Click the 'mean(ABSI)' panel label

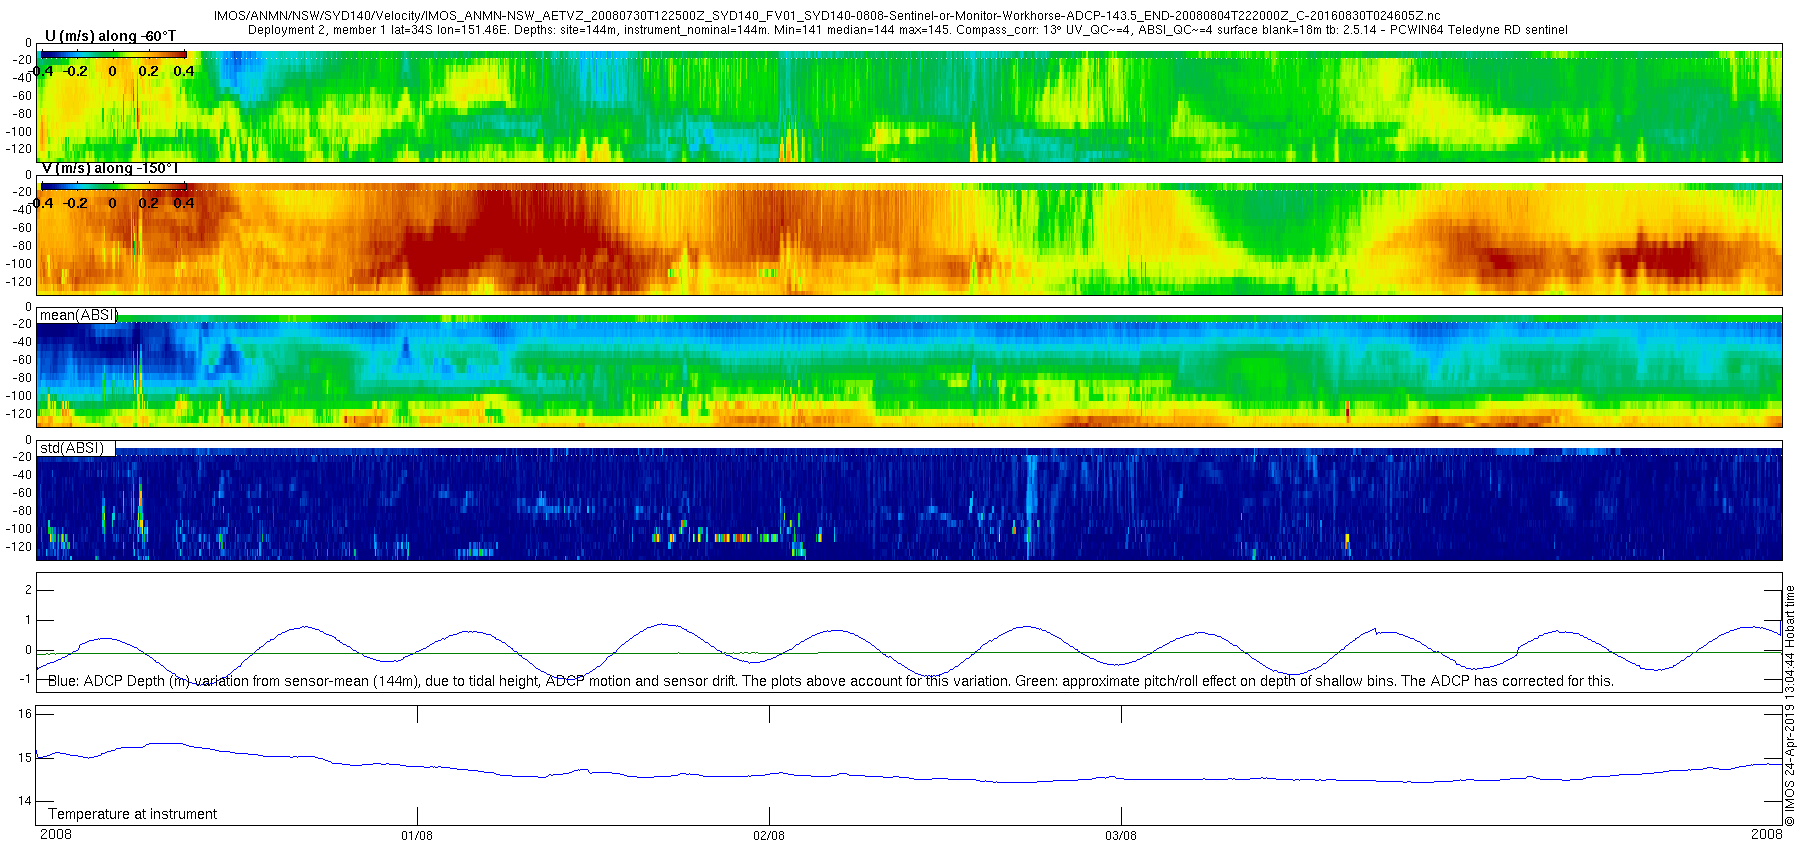(x=78, y=315)
